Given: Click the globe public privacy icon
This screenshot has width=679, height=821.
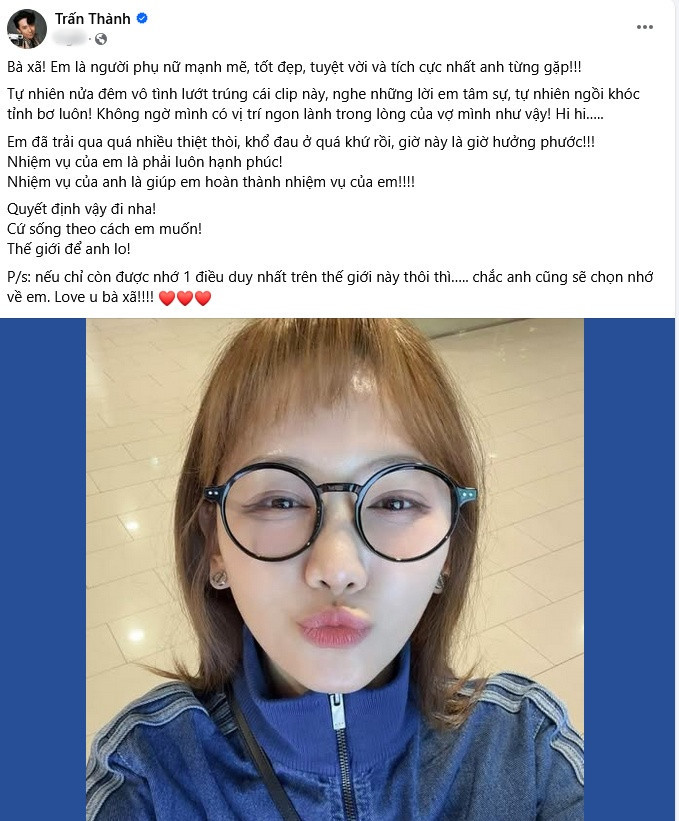Looking at the screenshot, I should click(101, 39).
